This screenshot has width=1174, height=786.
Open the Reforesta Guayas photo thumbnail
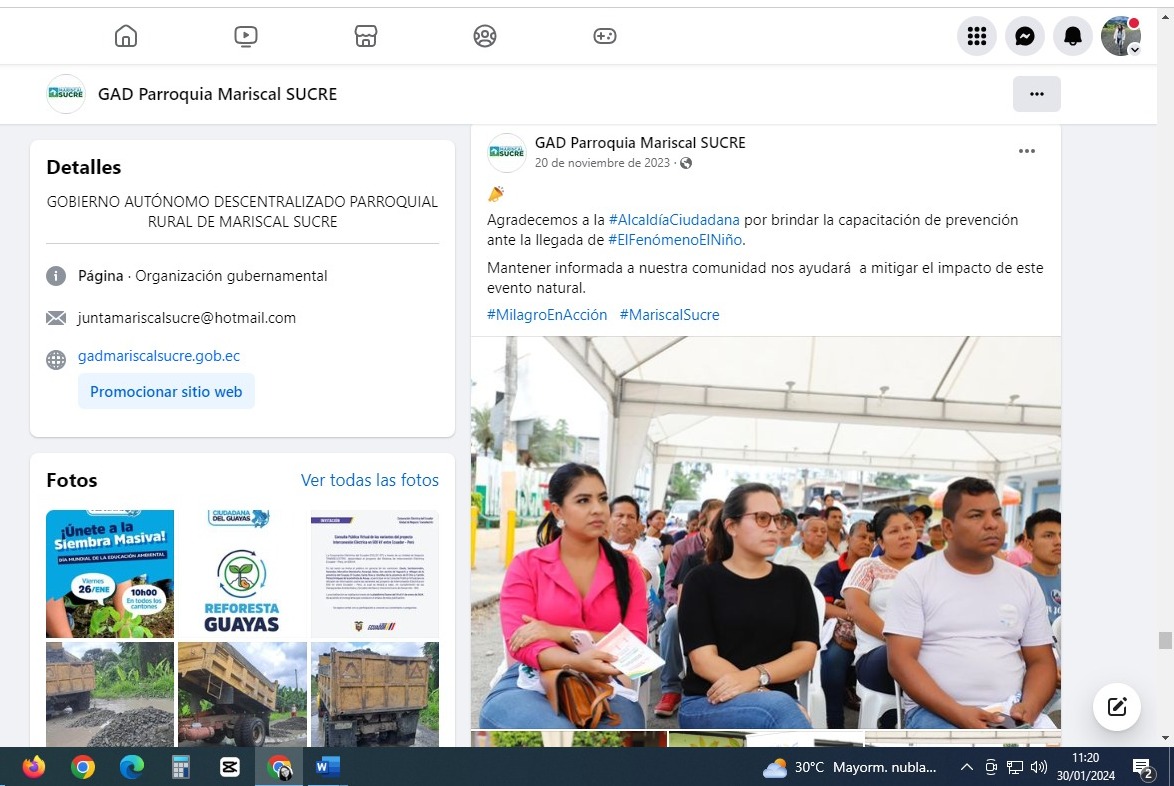(242, 574)
